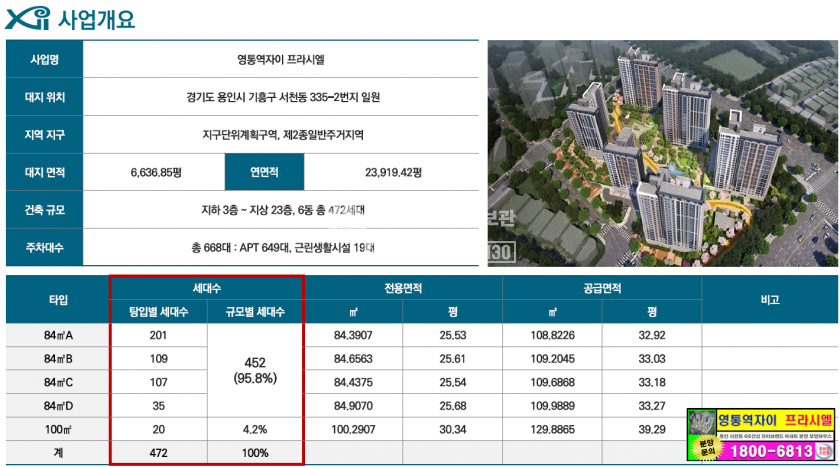Select the 건축 규모 row label
The image size is (840, 467).
(45, 209)
